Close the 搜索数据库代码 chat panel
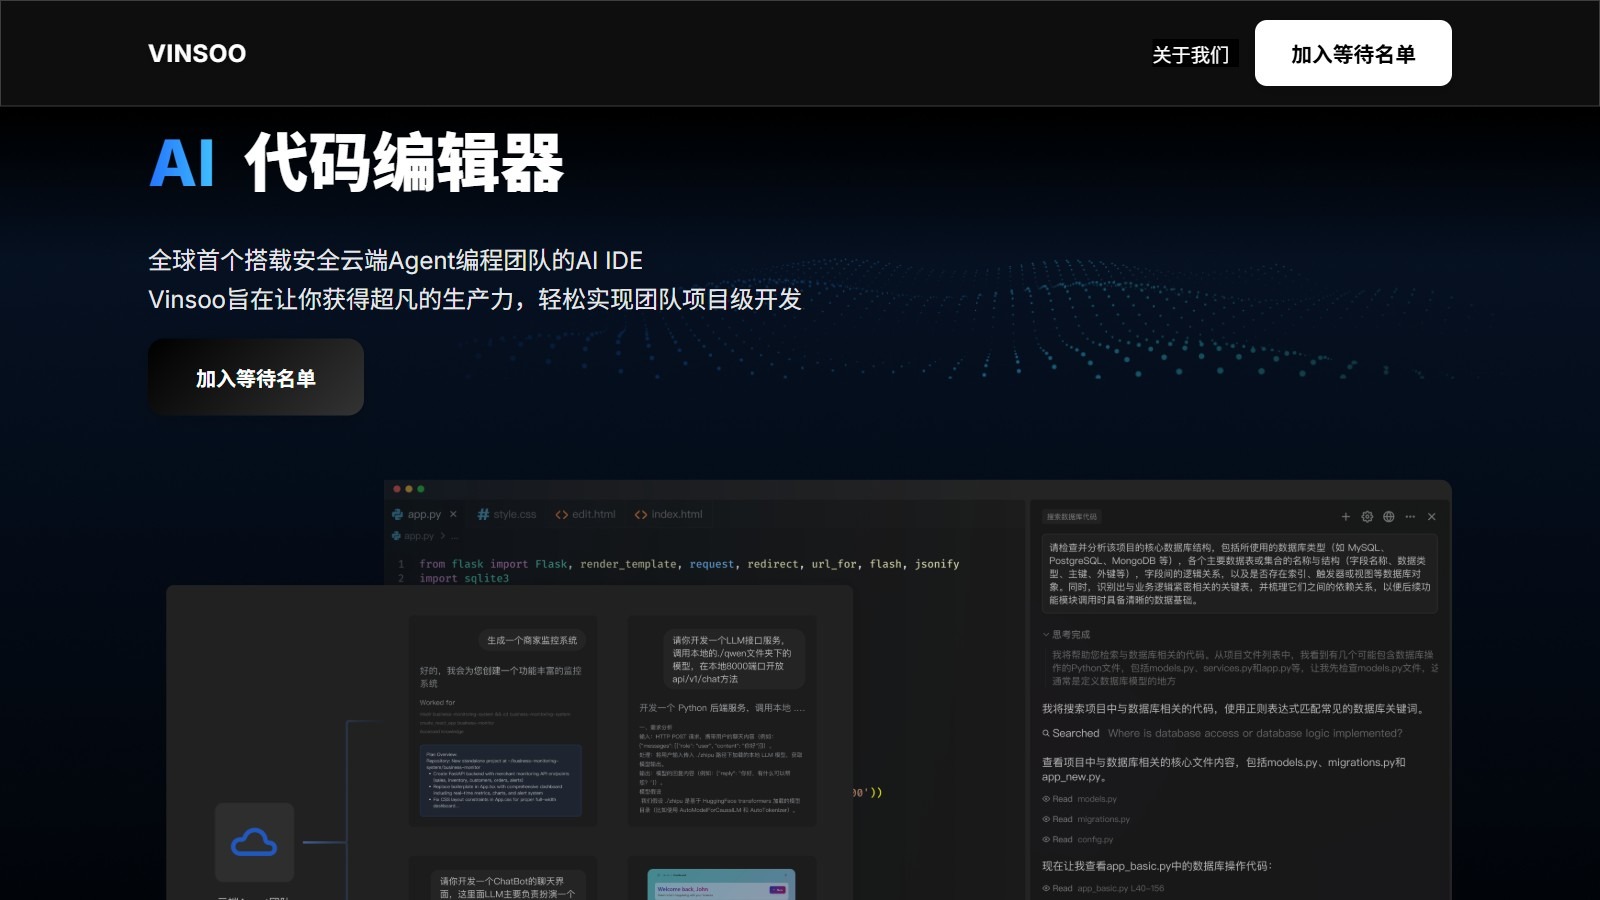Screen dimensions: 1600x900 coord(1432,517)
